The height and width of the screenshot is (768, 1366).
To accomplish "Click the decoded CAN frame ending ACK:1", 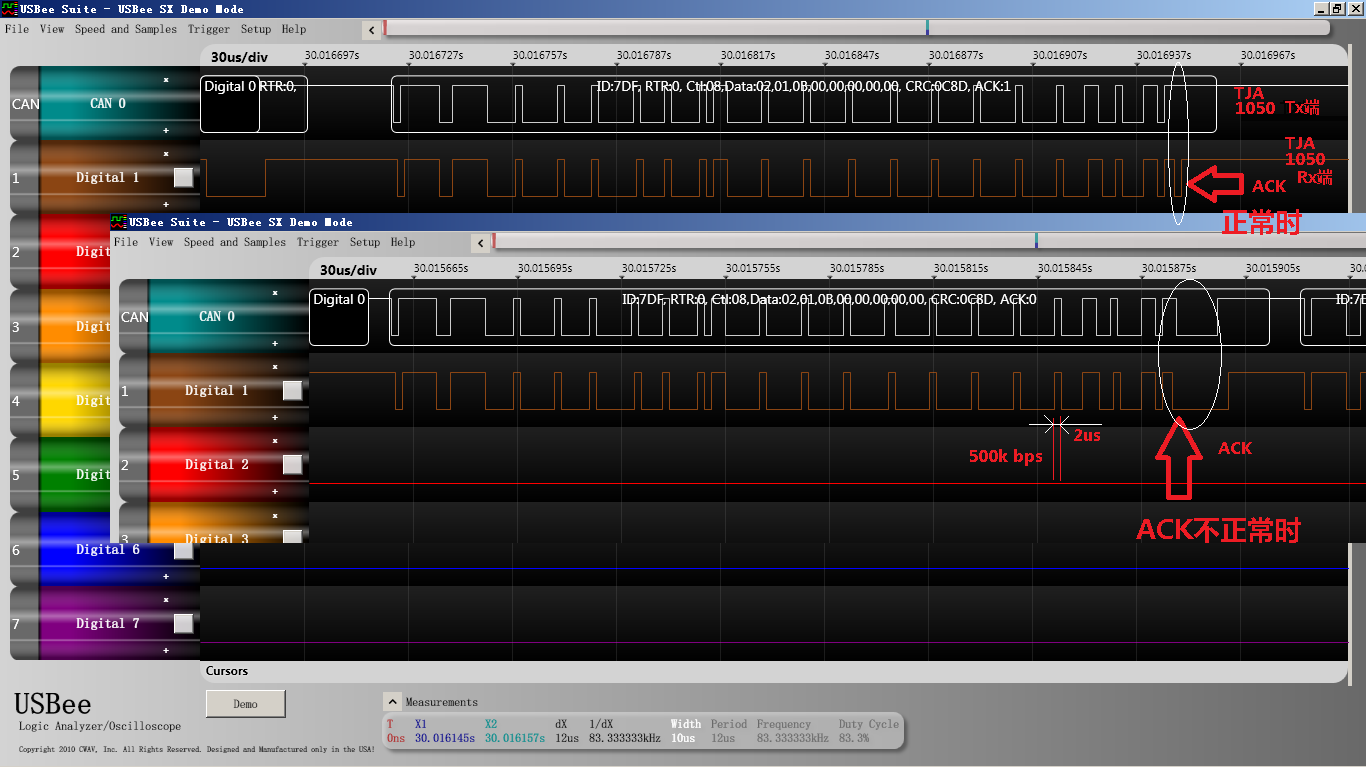I will 804,104.
